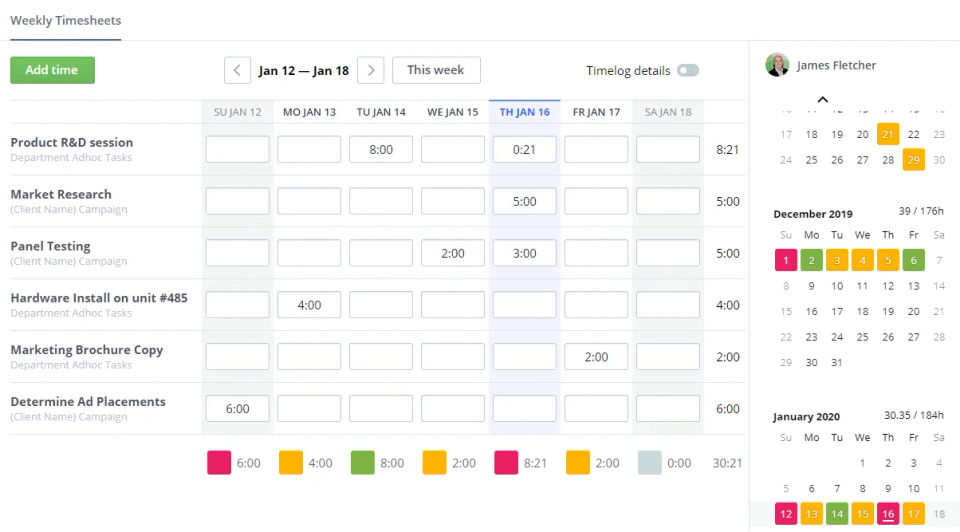
Task: Click the 39 / 176h December hours summary
Action: click(x=921, y=211)
